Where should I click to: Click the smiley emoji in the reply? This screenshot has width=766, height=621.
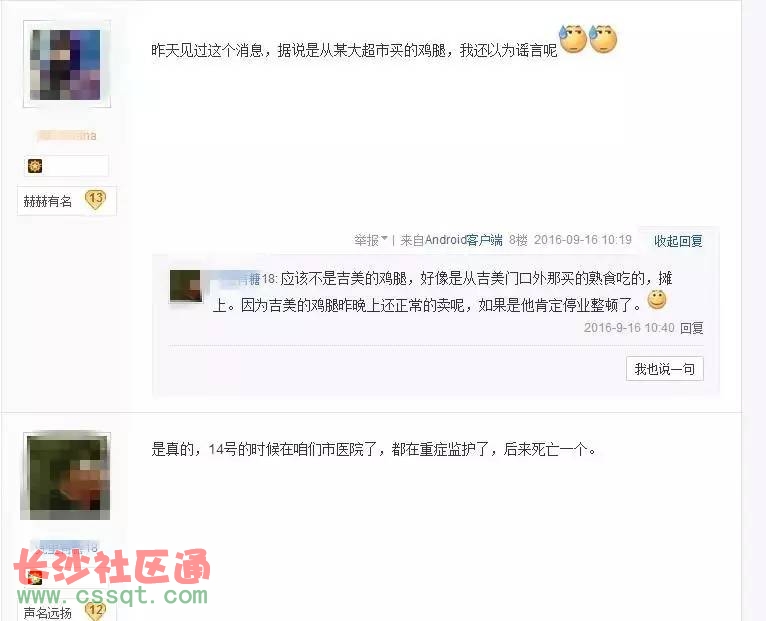pyautogui.click(x=657, y=300)
